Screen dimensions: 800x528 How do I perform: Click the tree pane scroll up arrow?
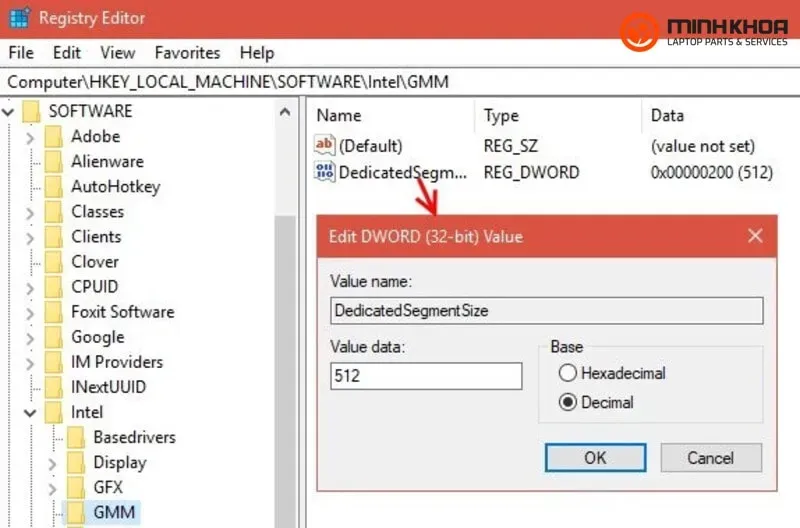click(285, 112)
